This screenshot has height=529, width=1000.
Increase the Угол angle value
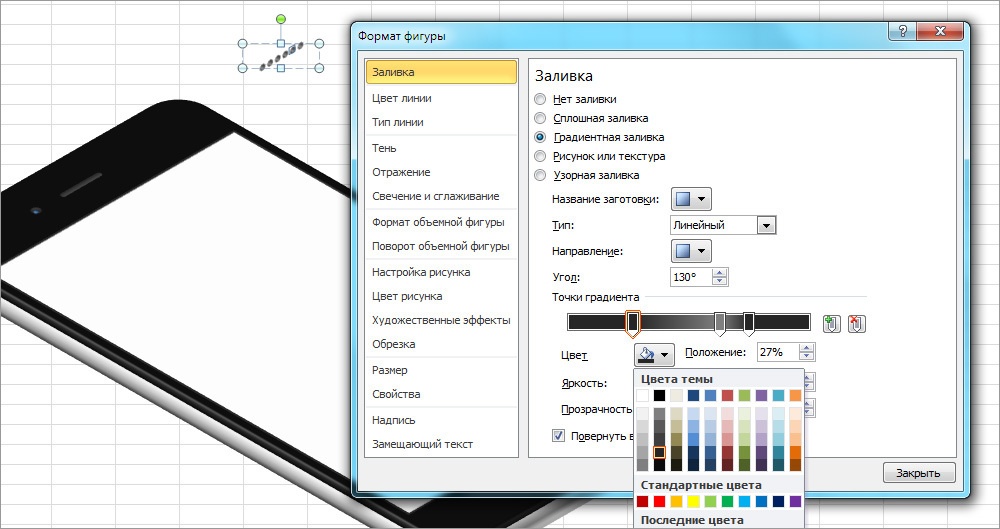(720, 273)
